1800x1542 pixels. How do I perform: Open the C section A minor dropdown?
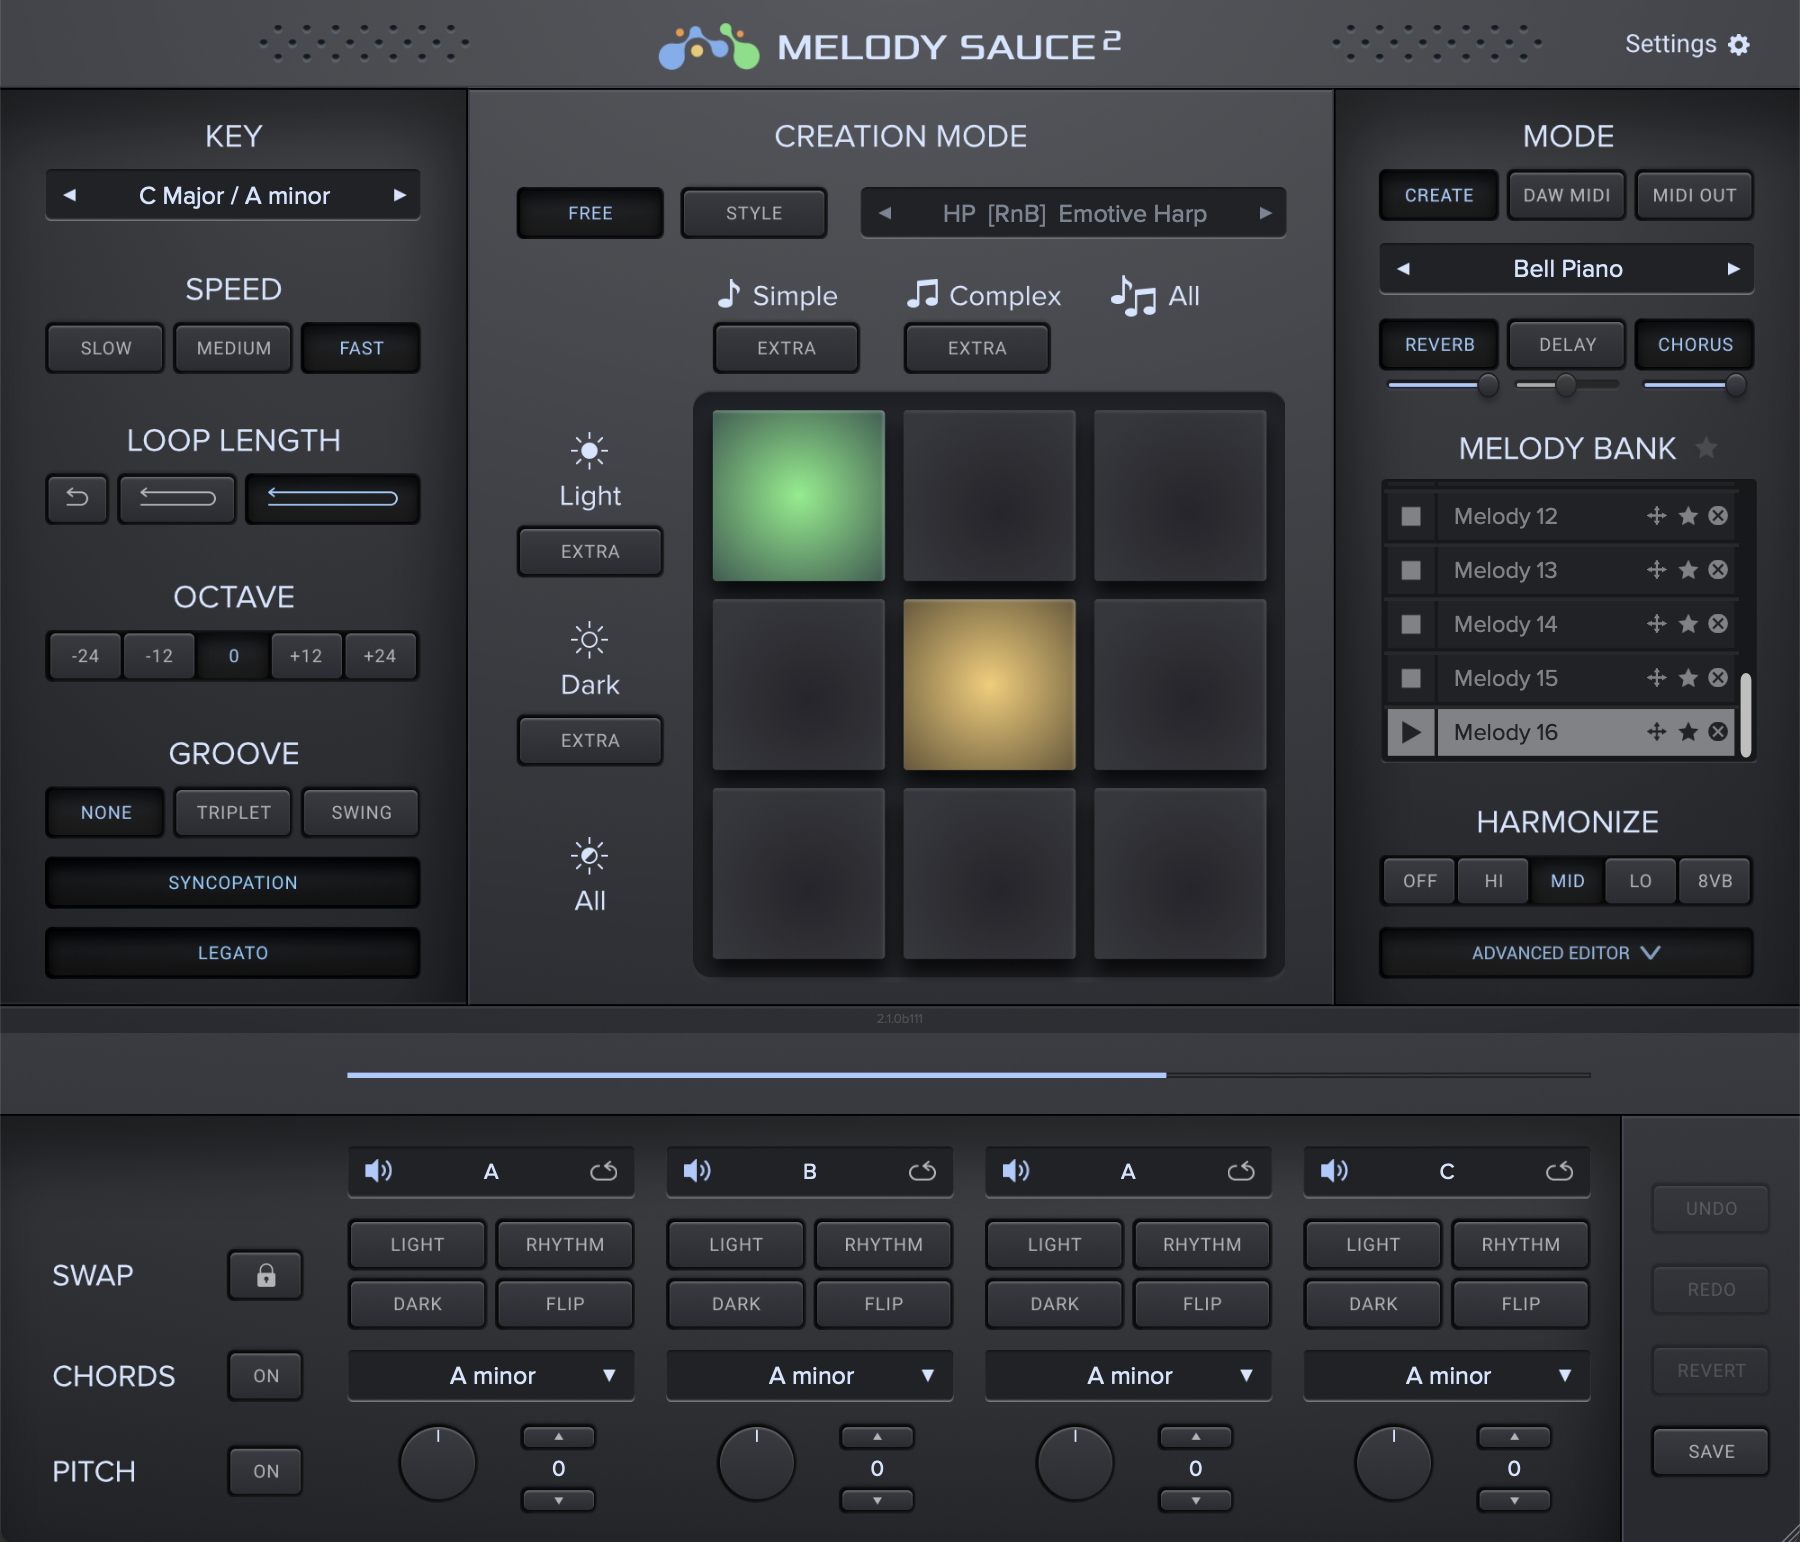1447,1376
